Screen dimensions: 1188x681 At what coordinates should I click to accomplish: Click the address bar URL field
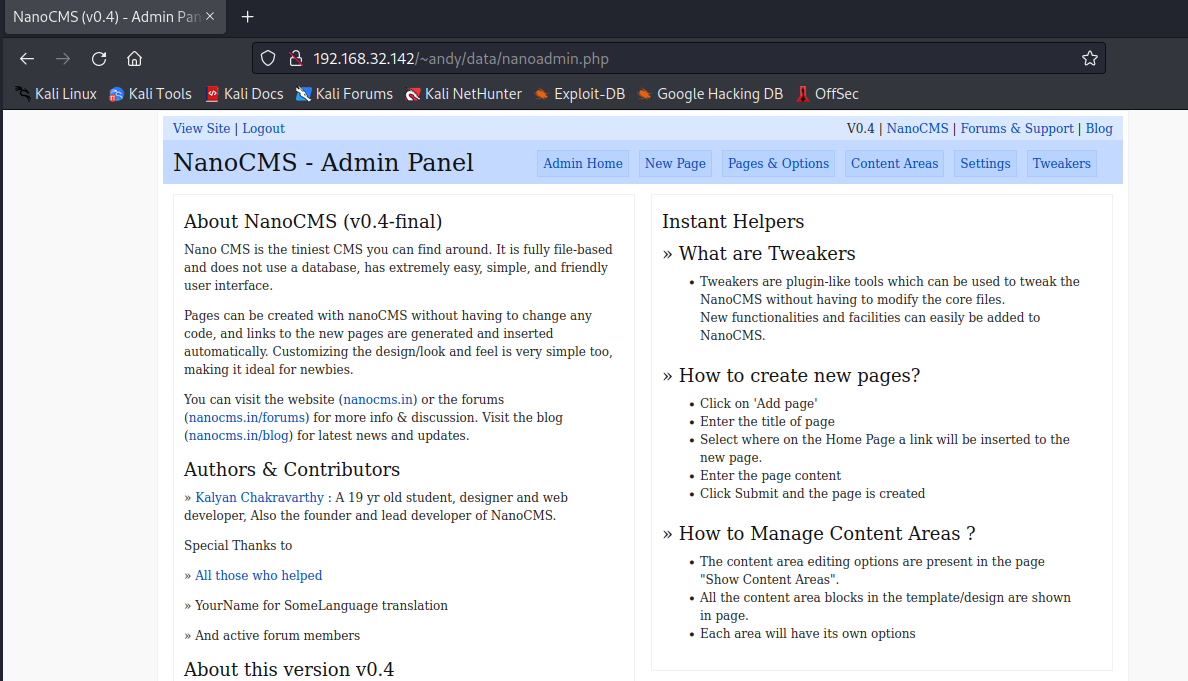click(x=679, y=58)
